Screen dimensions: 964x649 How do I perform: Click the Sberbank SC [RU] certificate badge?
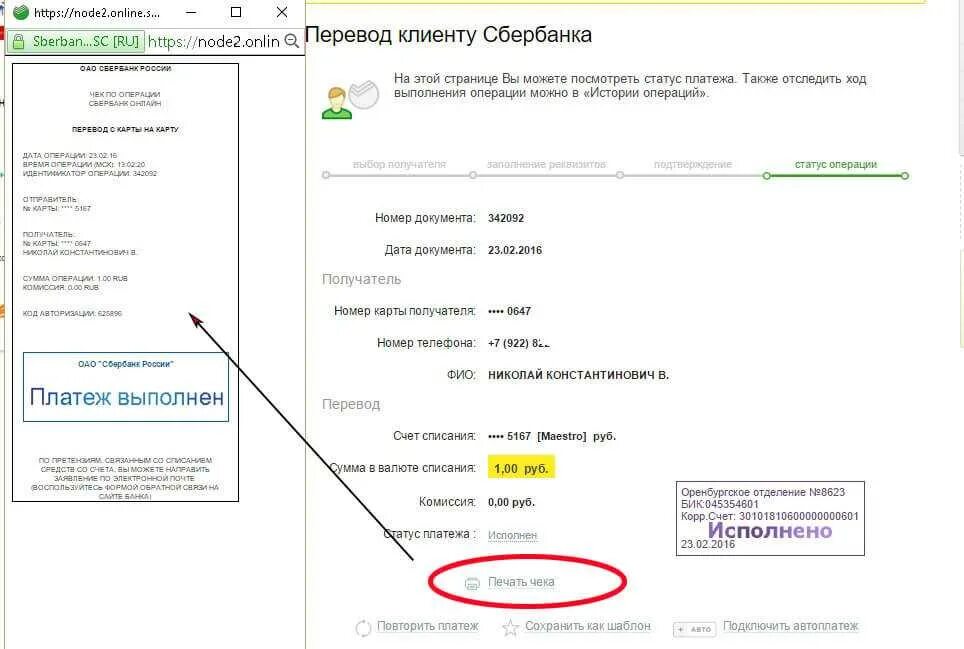tap(76, 41)
